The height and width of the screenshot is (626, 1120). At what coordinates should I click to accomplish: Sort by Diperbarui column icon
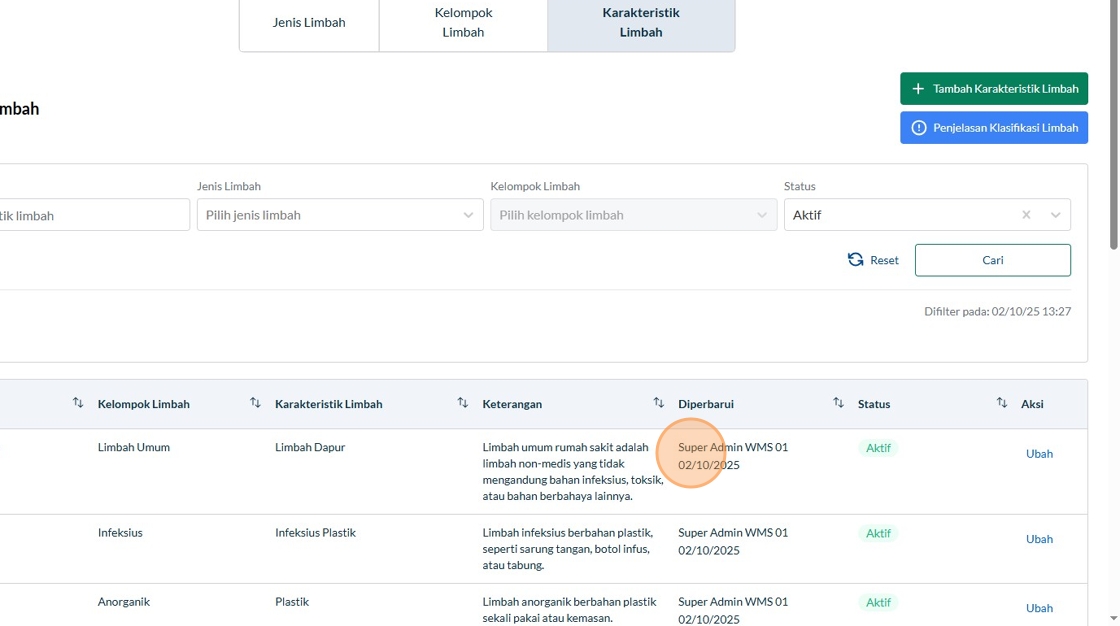pyautogui.click(x=838, y=403)
